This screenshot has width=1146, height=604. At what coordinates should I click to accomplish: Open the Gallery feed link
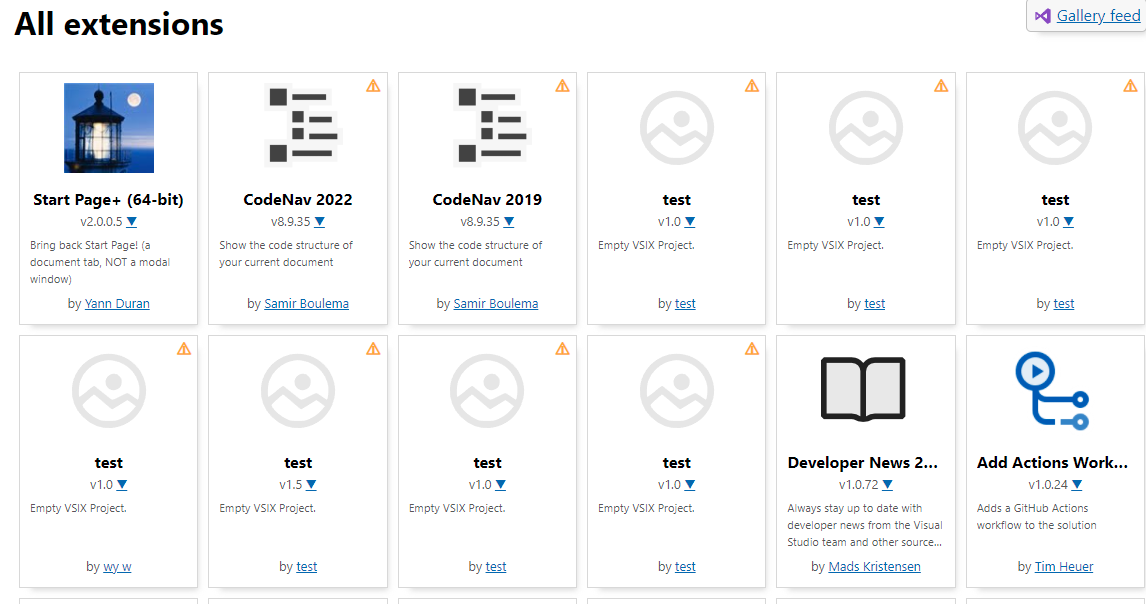1098,15
